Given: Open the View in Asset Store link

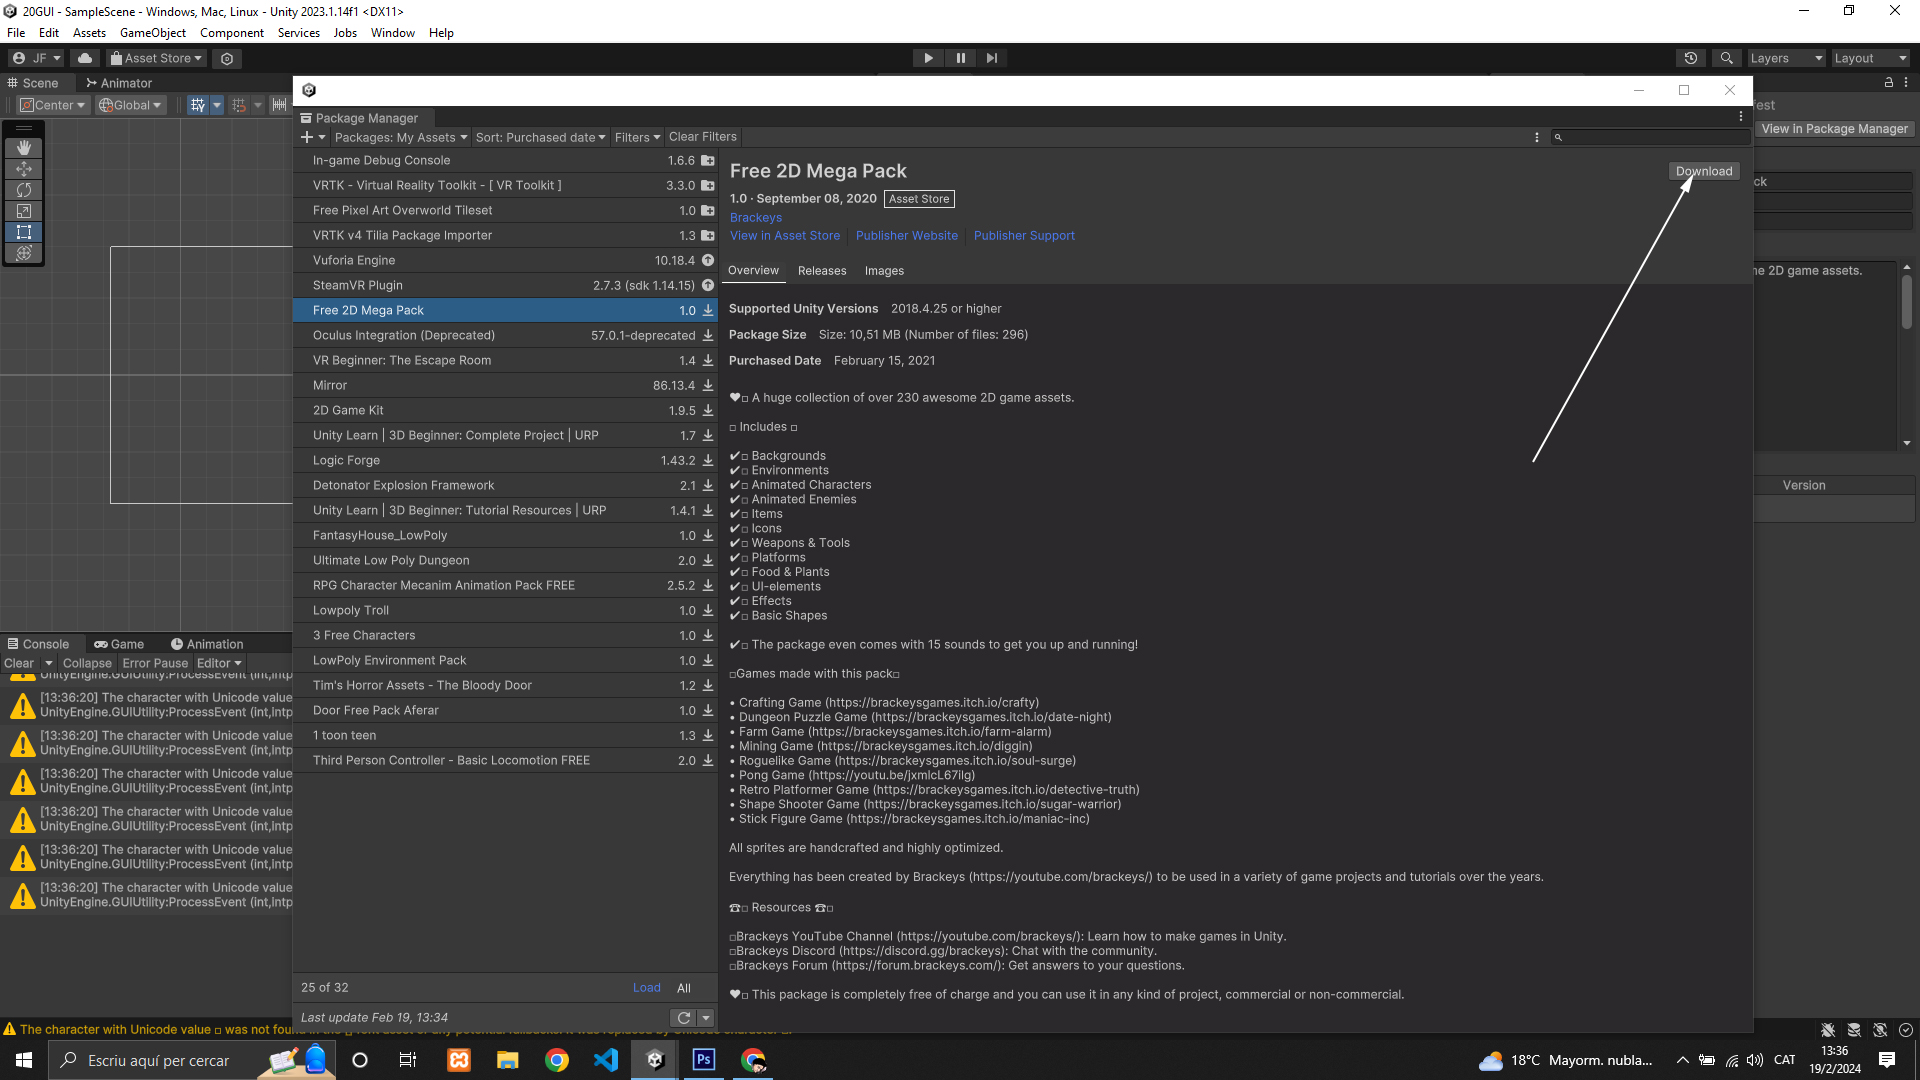Looking at the screenshot, I should tap(784, 236).
